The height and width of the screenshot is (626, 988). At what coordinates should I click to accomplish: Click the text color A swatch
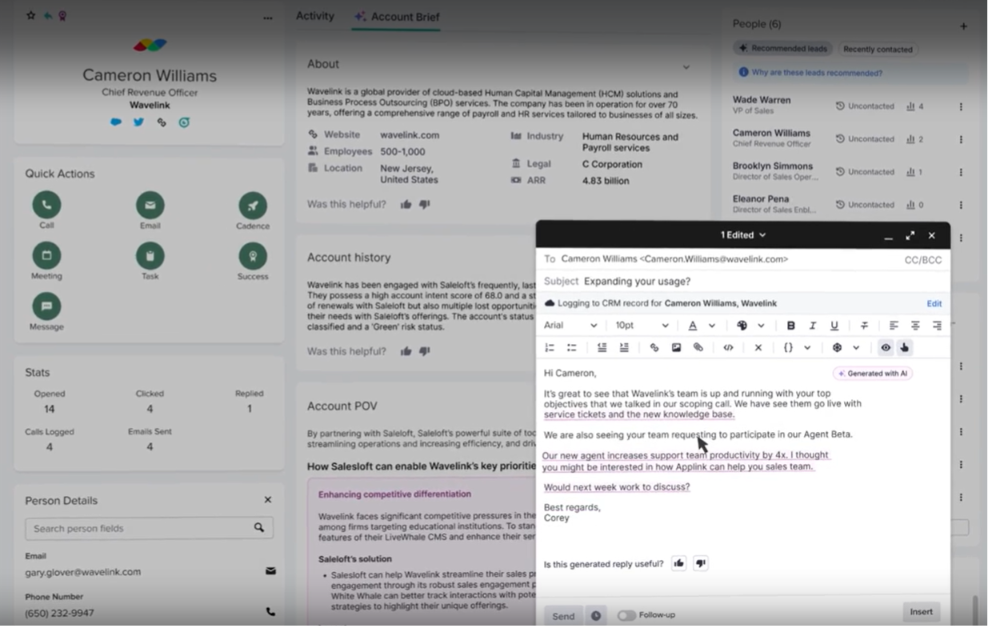point(692,325)
